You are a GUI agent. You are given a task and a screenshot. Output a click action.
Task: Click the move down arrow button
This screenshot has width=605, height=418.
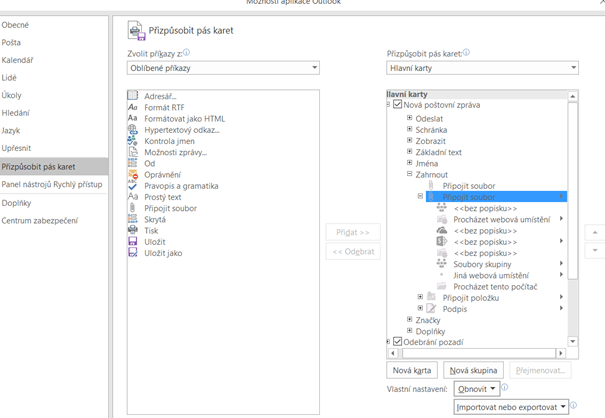tap(595, 250)
